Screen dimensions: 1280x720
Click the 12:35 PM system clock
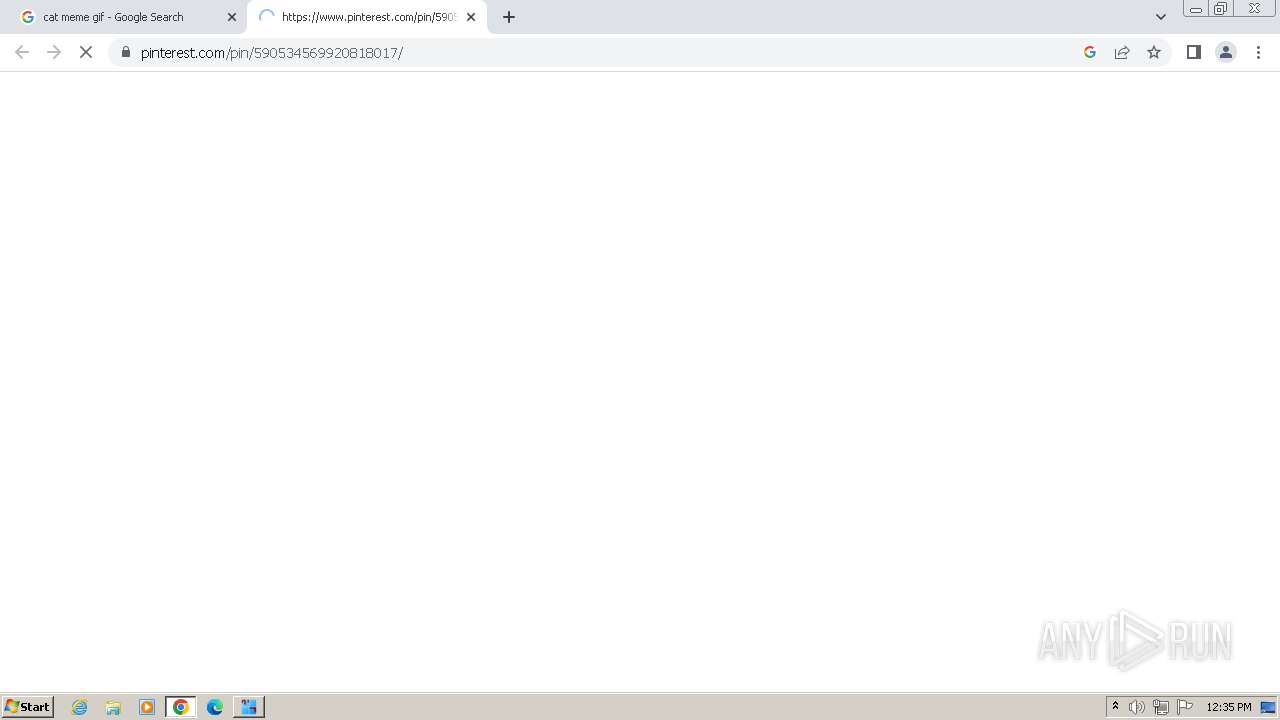point(1229,707)
